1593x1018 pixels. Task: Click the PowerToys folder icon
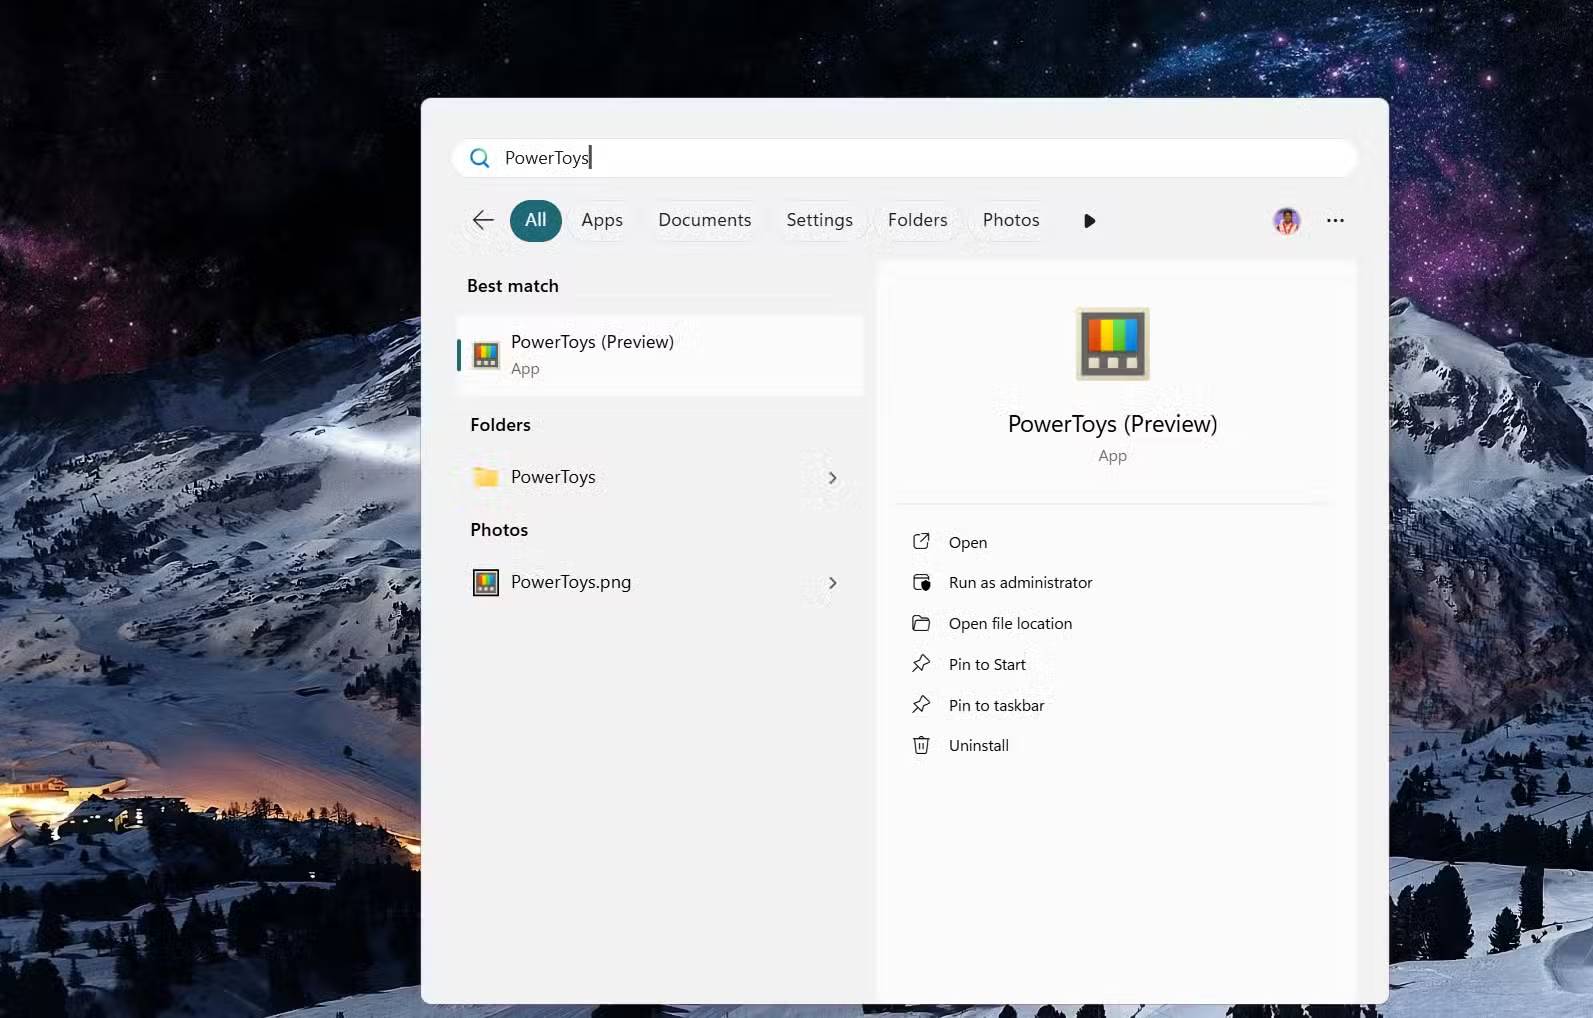(486, 477)
